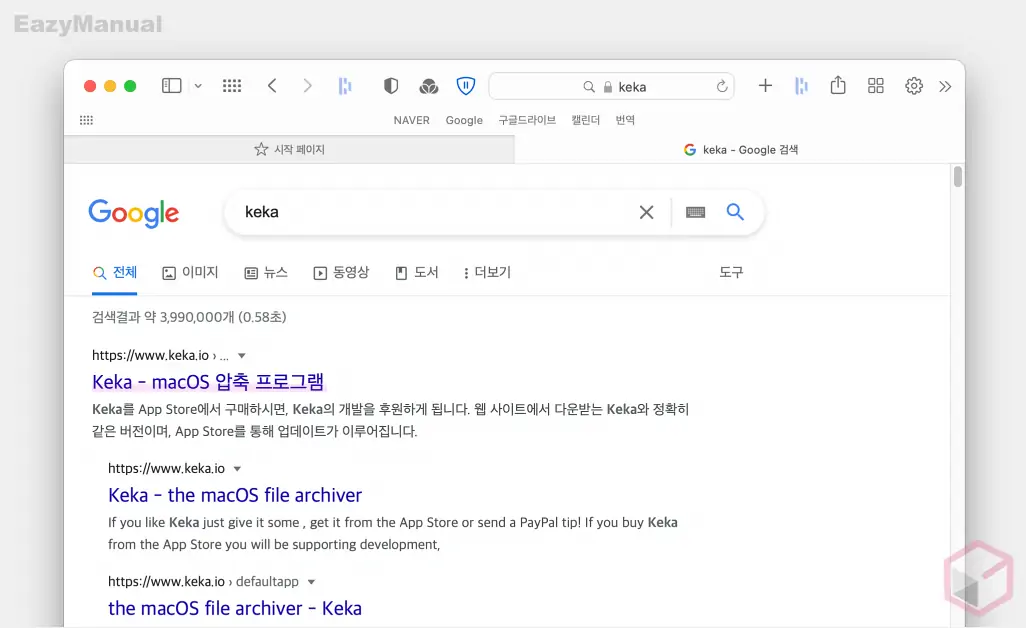Open the privacy report half-shield icon
This screenshot has width=1026, height=628.
coord(391,86)
